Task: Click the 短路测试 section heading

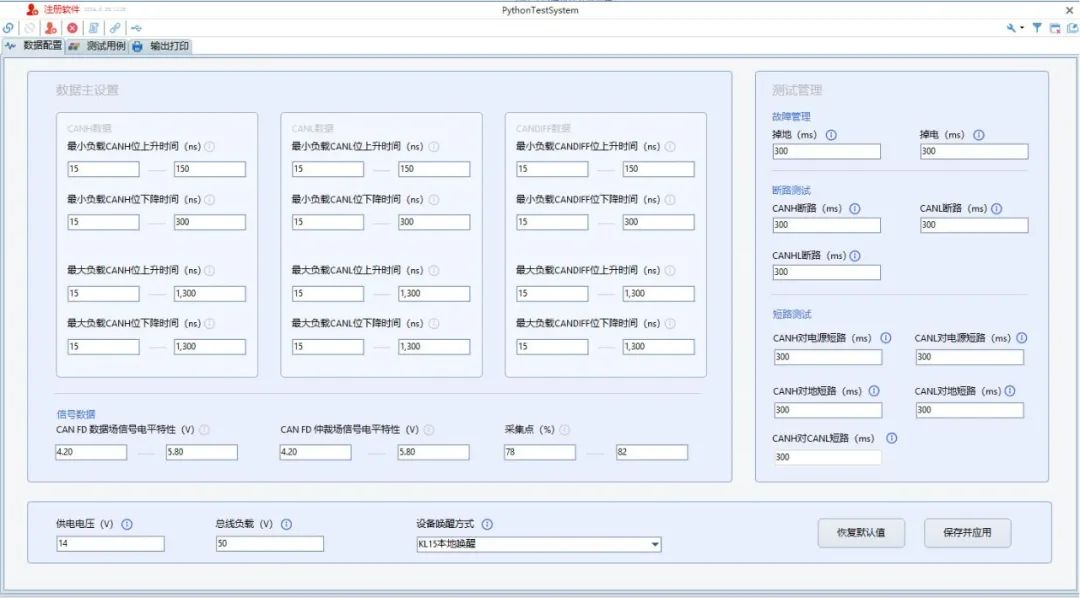Action: click(x=792, y=315)
